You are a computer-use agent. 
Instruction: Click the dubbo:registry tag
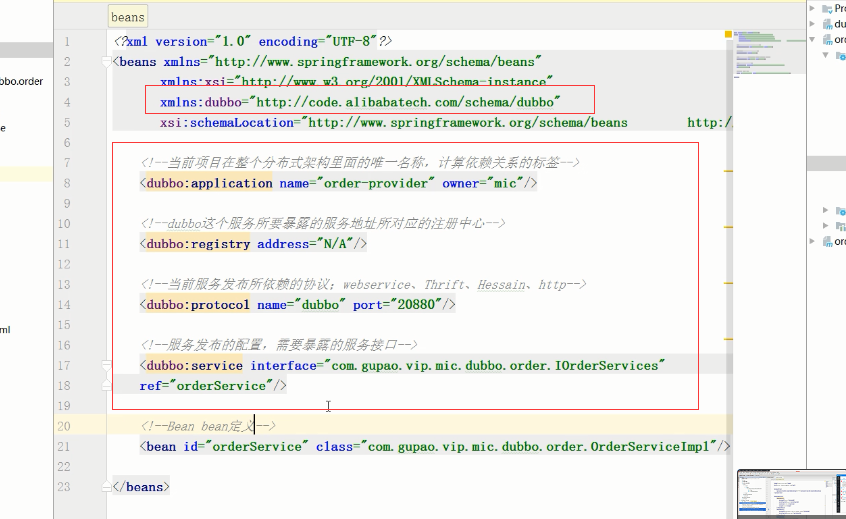pyautogui.click(x=198, y=244)
